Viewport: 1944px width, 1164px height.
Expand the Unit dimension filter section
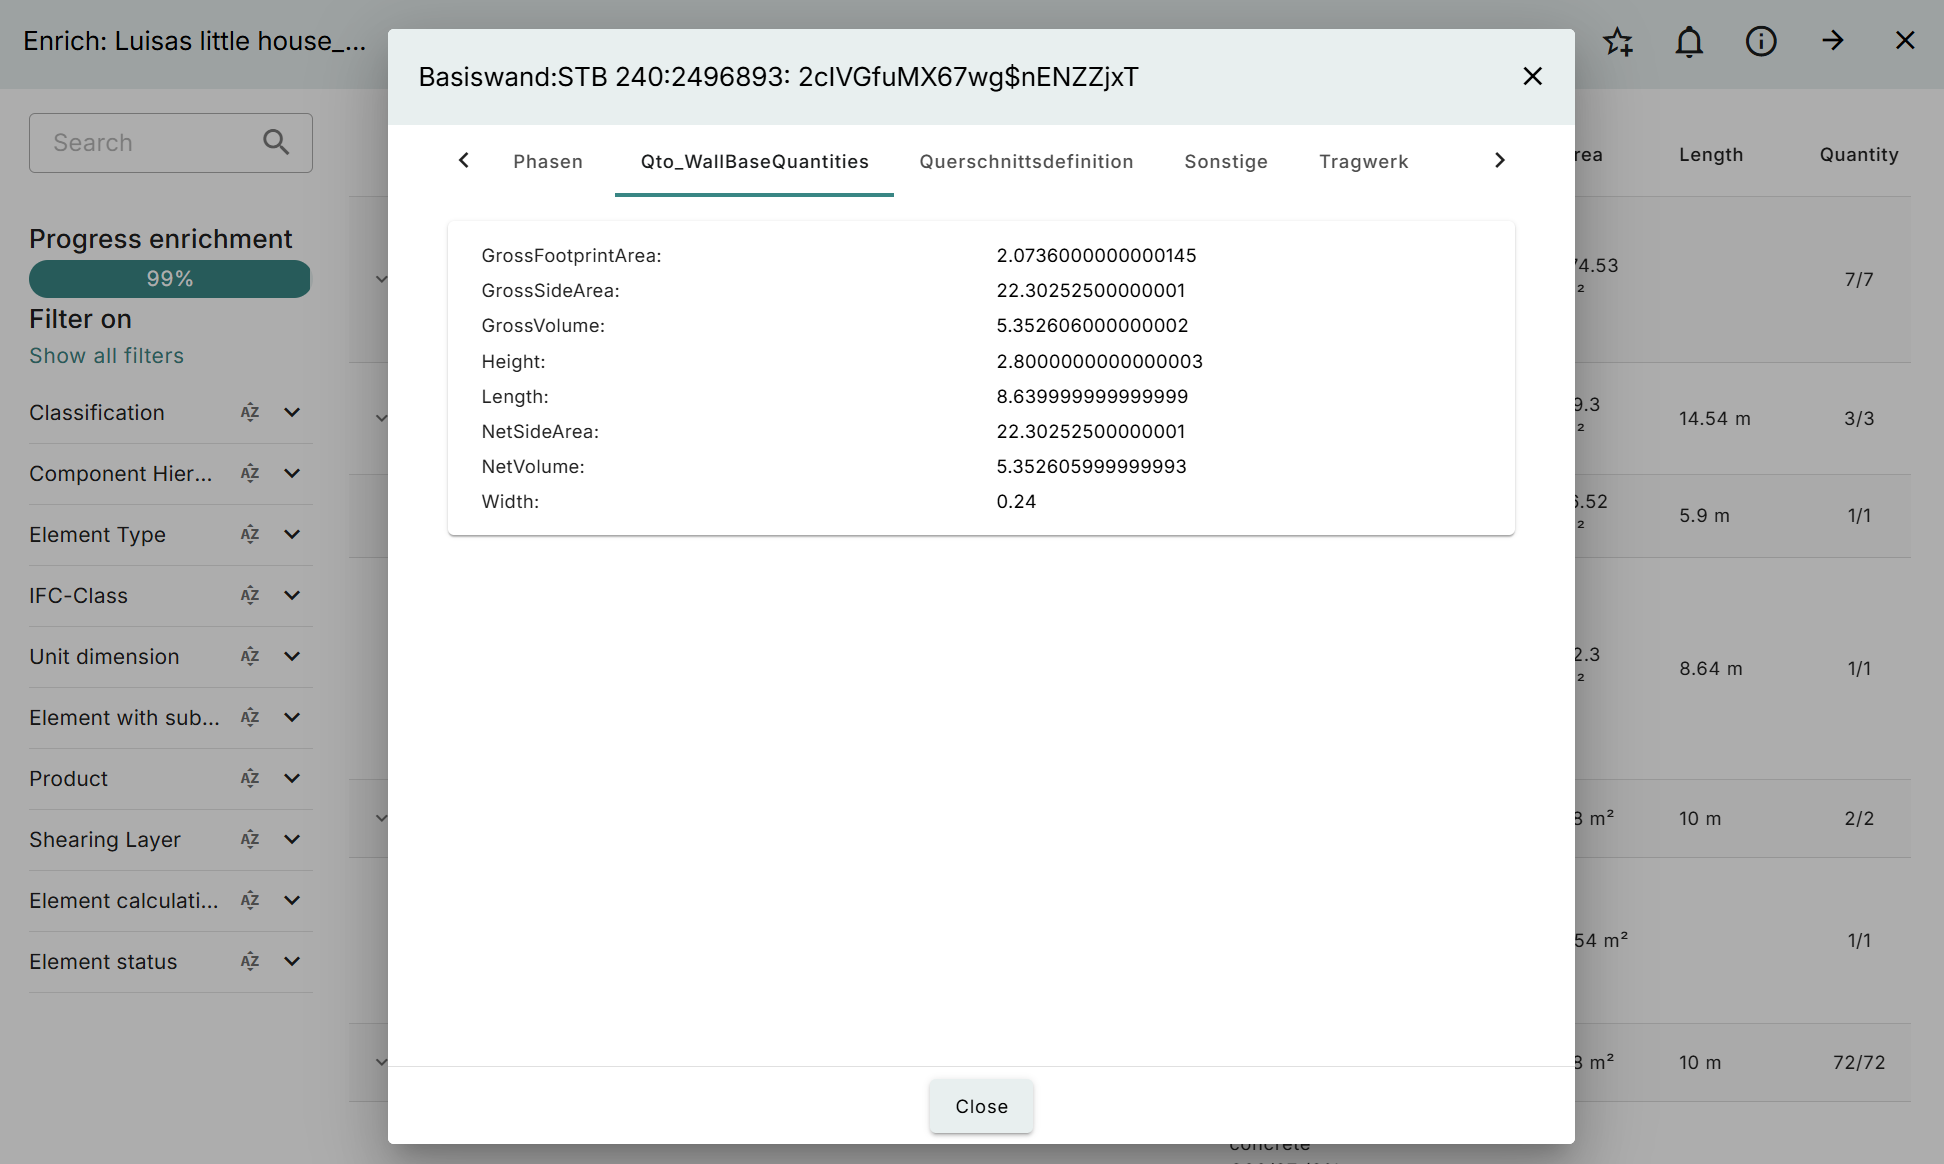(x=292, y=656)
